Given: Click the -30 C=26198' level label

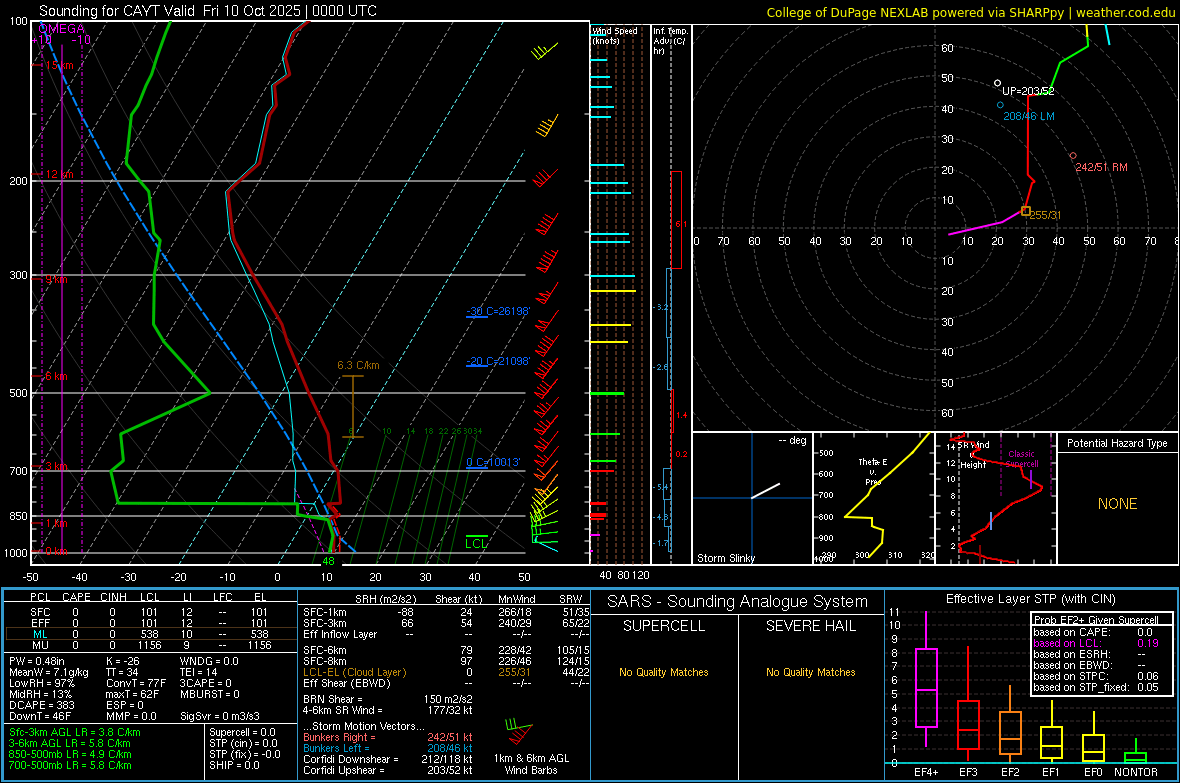Looking at the screenshot, I should [498, 311].
